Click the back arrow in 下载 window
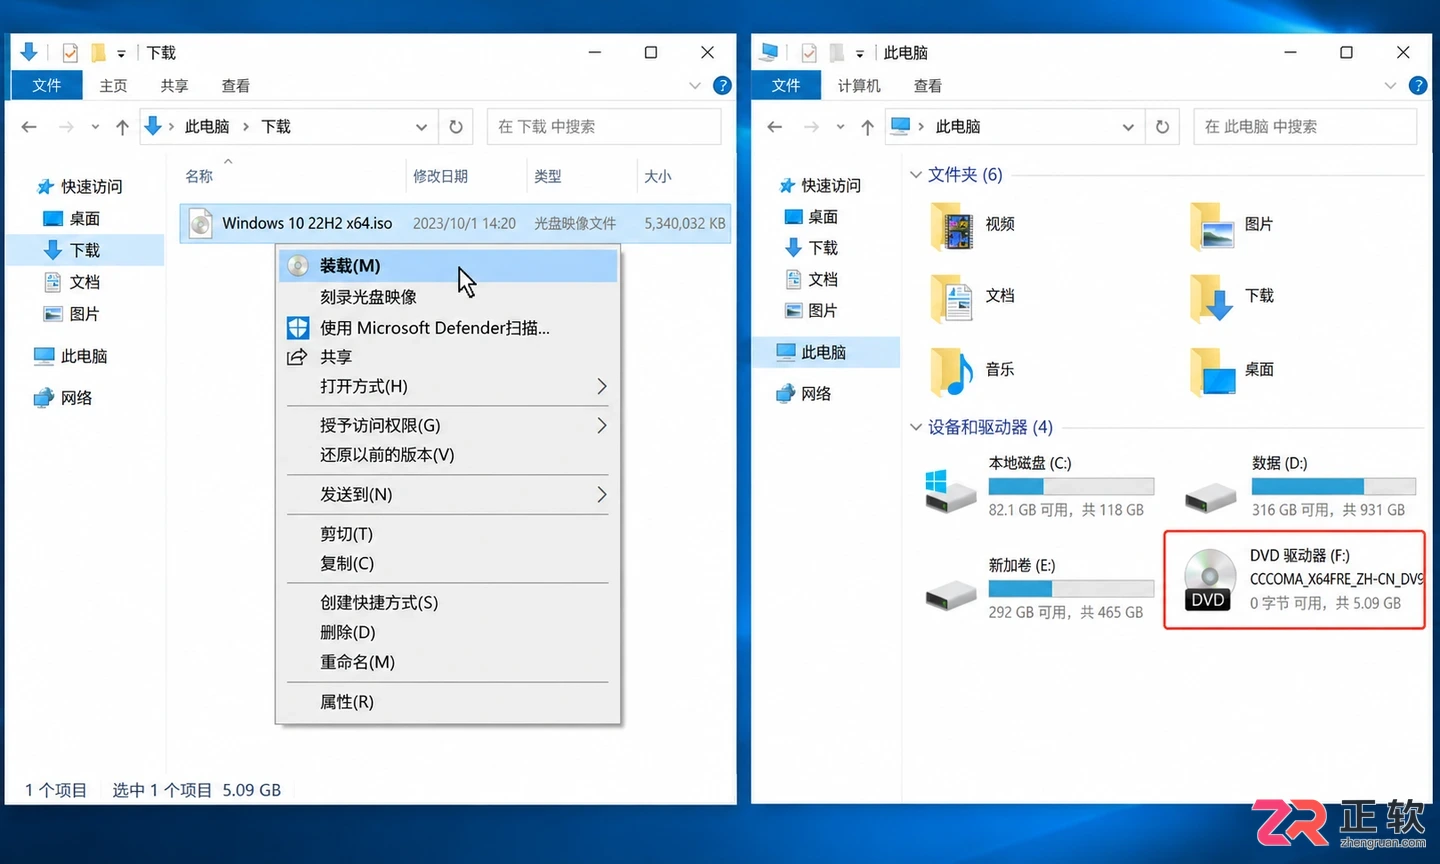Image resolution: width=1440 pixels, height=864 pixels. point(29,127)
